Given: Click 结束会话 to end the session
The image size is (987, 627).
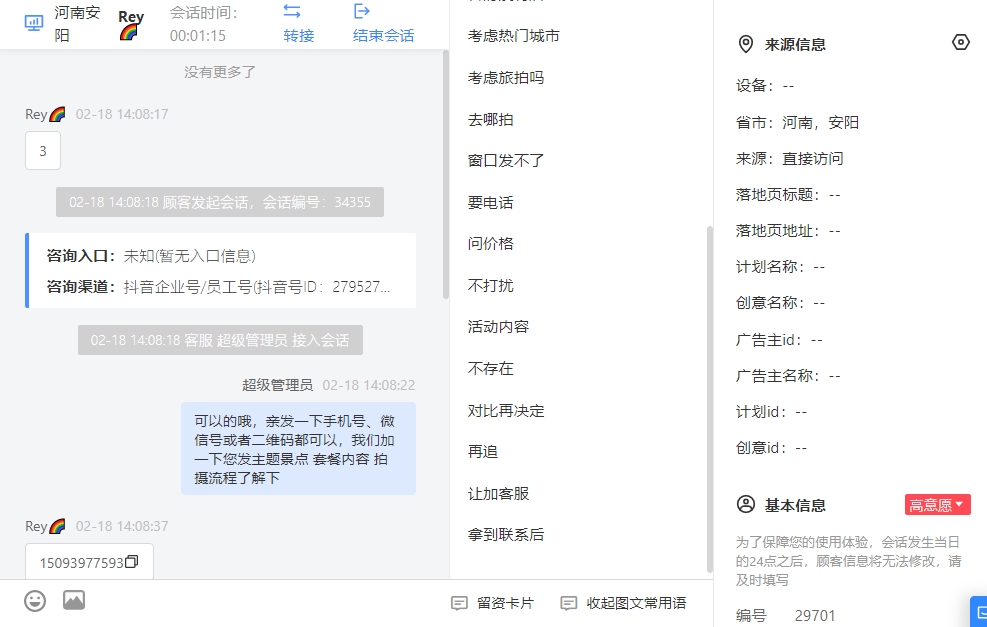Looking at the screenshot, I should [x=383, y=36].
